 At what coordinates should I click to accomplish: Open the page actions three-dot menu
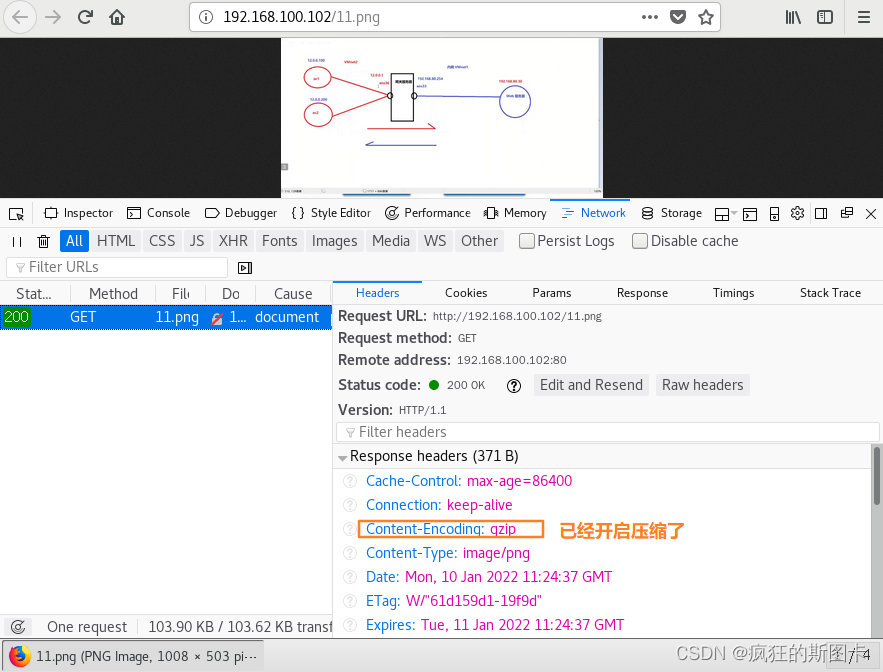pyautogui.click(x=649, y=17)
